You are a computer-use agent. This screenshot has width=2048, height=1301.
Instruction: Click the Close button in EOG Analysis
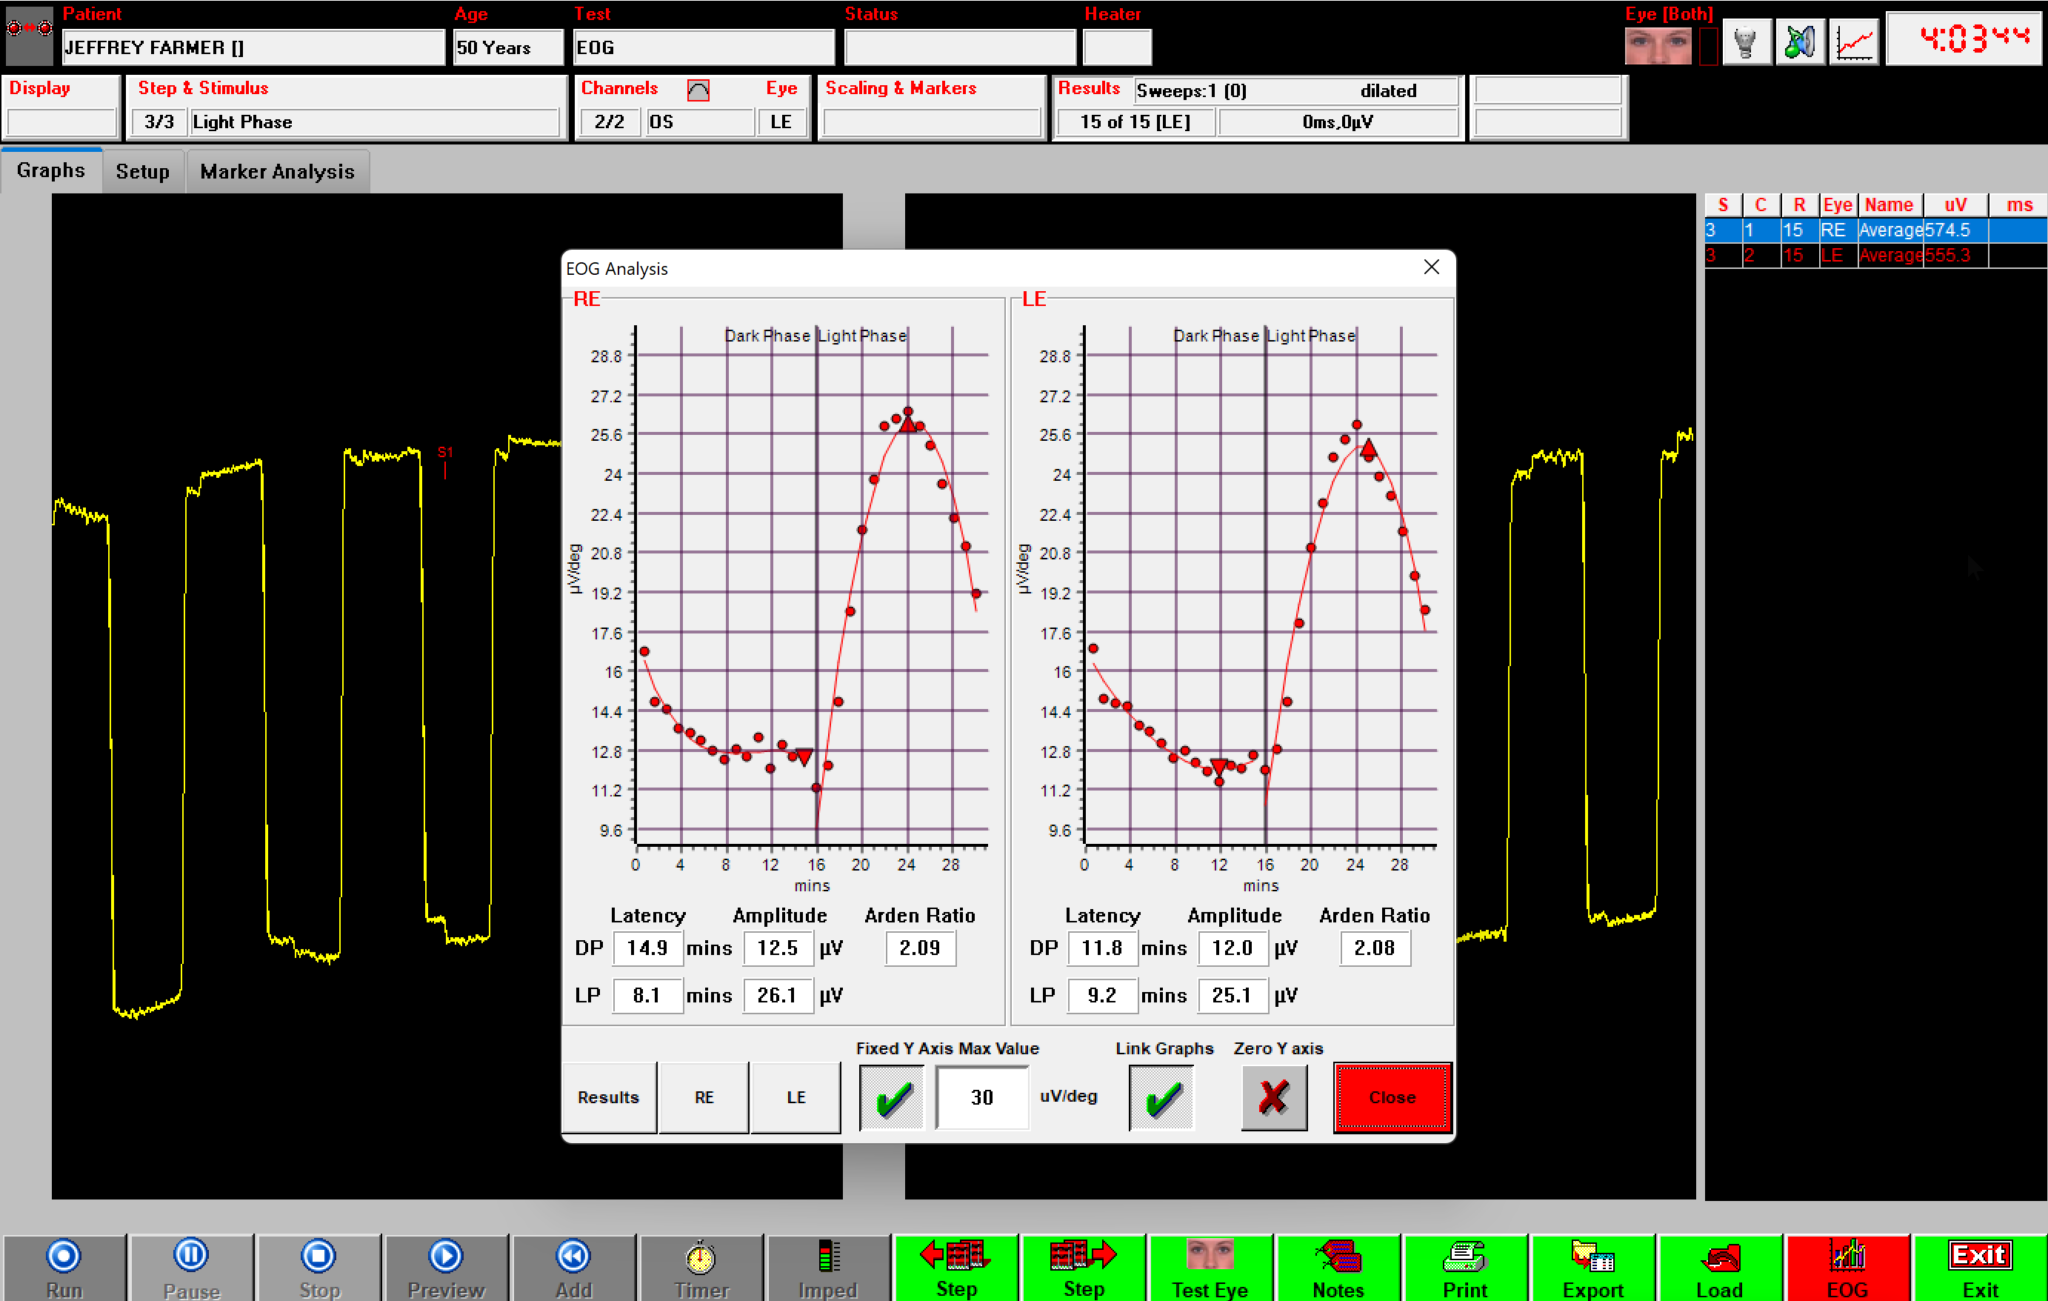pyautogui.click(x=1391, y=1097)
